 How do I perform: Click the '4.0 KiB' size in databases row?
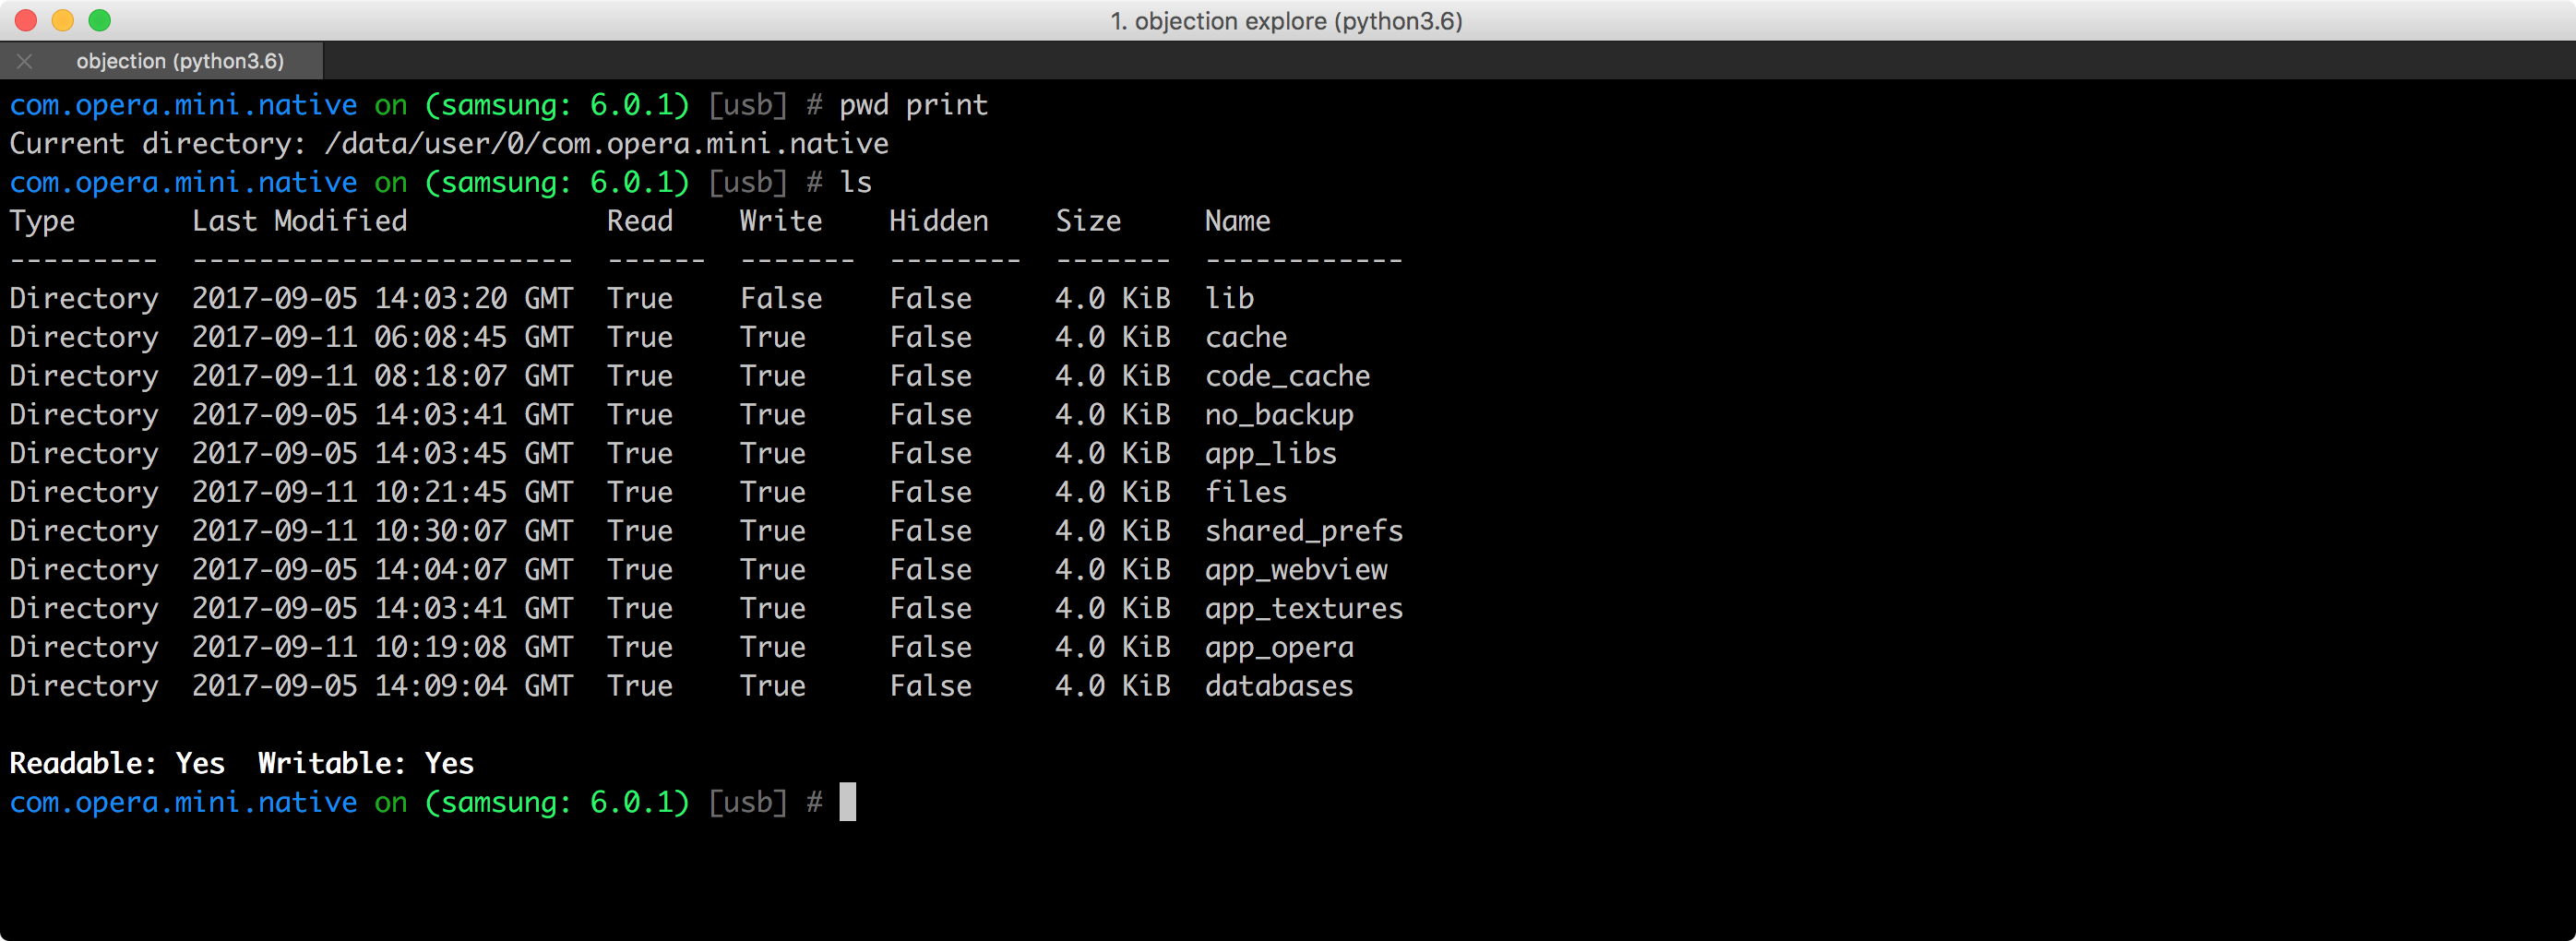1112,686
